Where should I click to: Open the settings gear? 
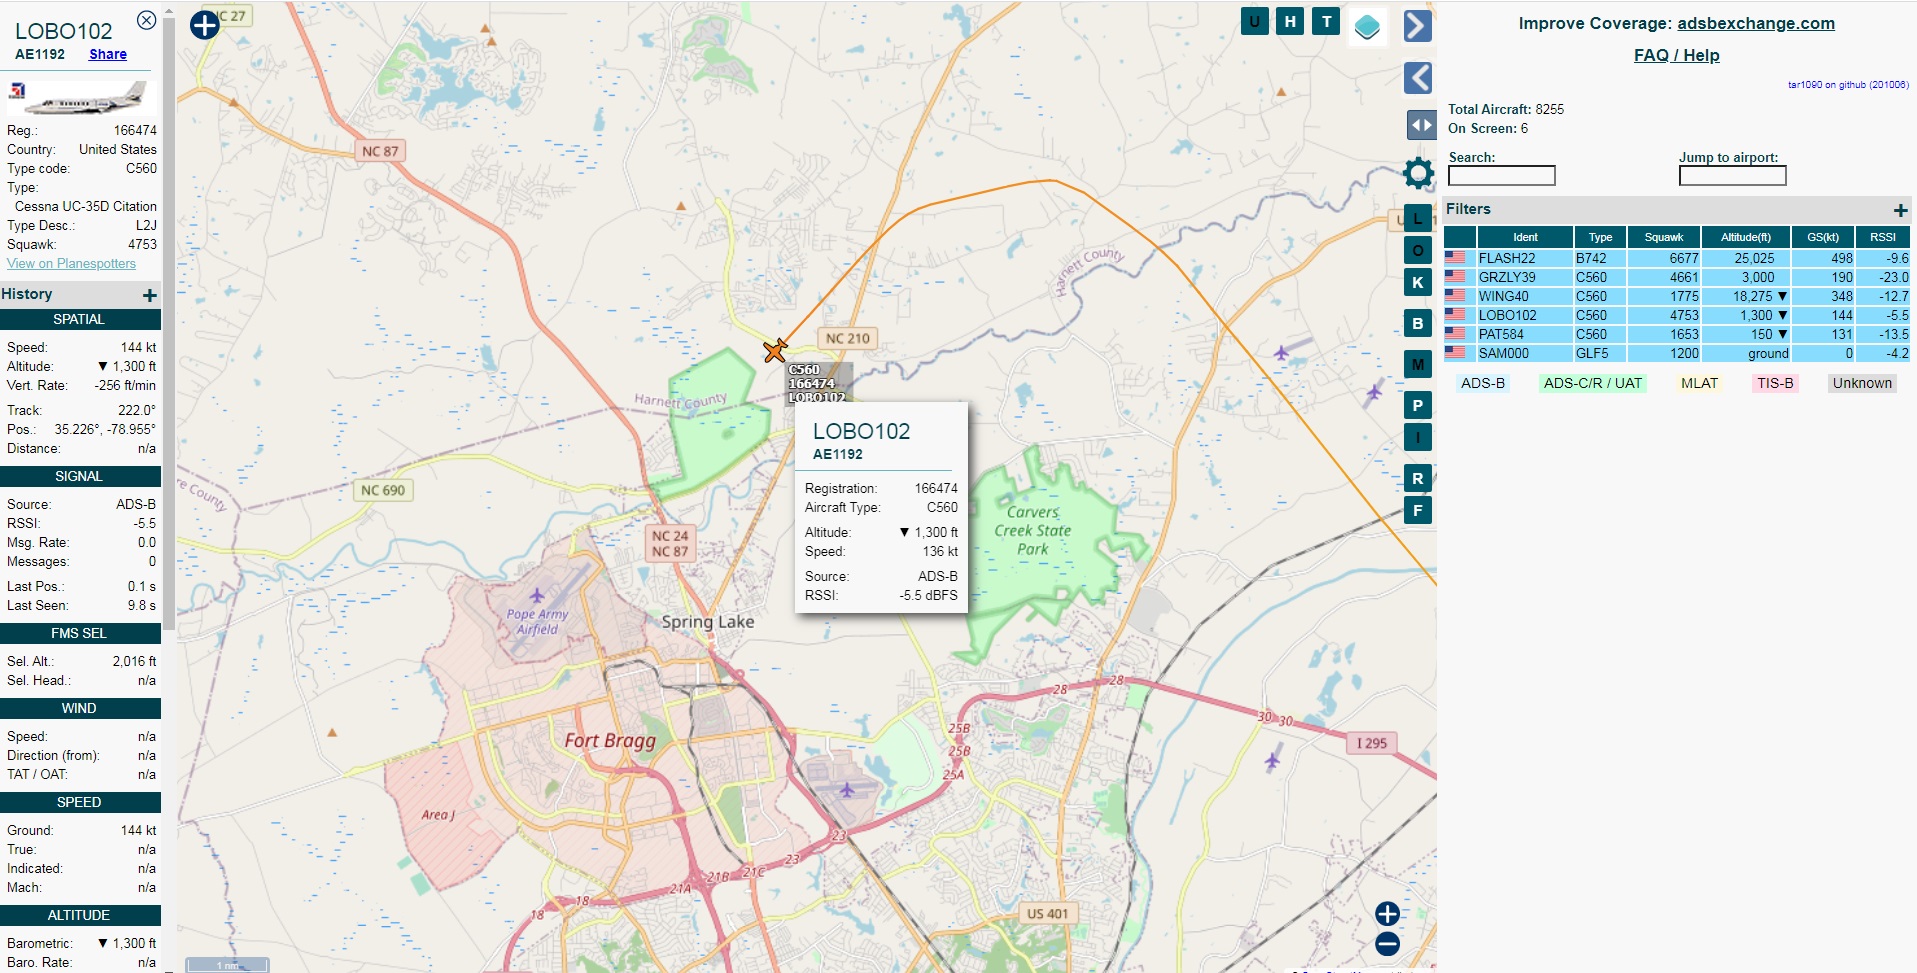click(1418, 173)
